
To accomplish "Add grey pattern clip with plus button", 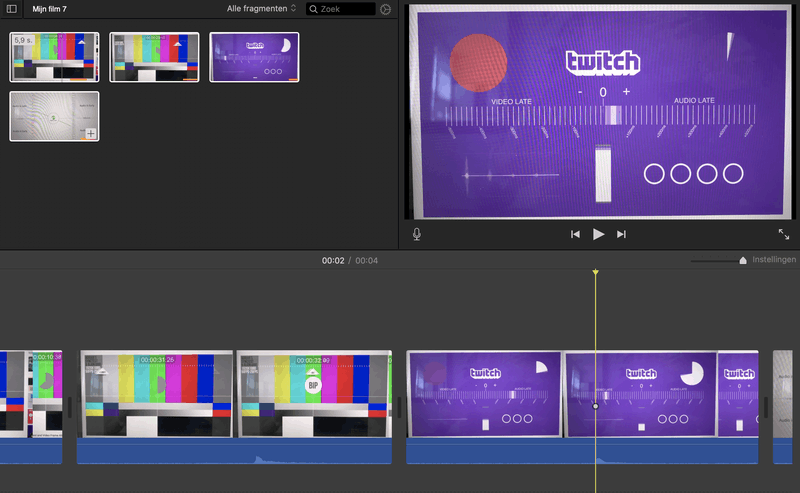I will coord(91,133).
